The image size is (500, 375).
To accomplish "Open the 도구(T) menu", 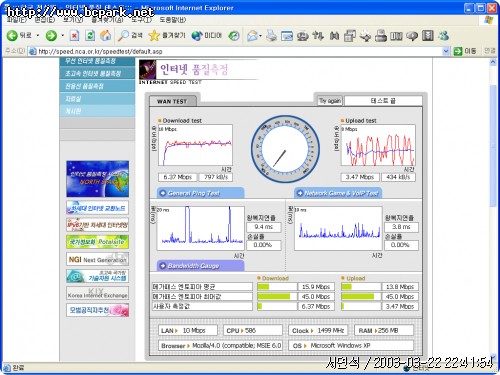I will (x=141, y=20).
